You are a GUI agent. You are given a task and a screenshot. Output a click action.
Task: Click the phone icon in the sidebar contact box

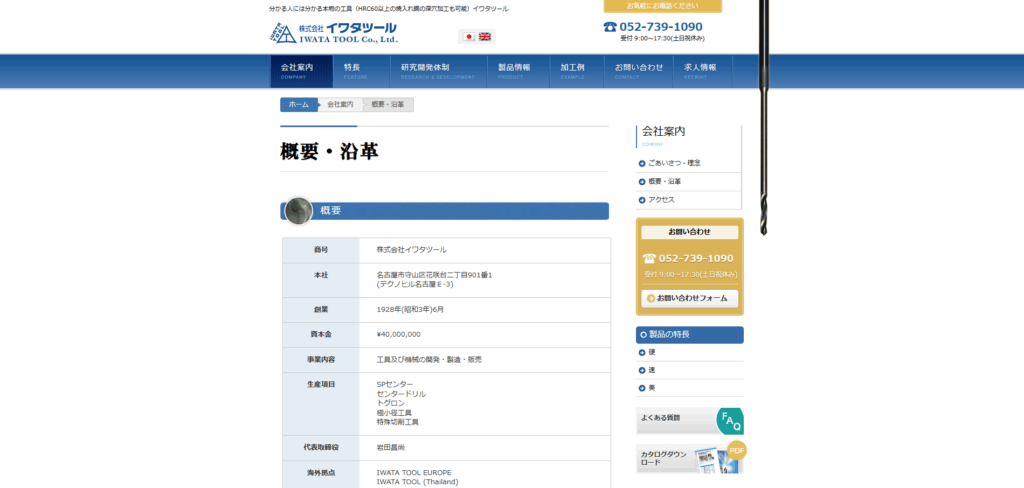pyautogui.click(x=649, y=258)
